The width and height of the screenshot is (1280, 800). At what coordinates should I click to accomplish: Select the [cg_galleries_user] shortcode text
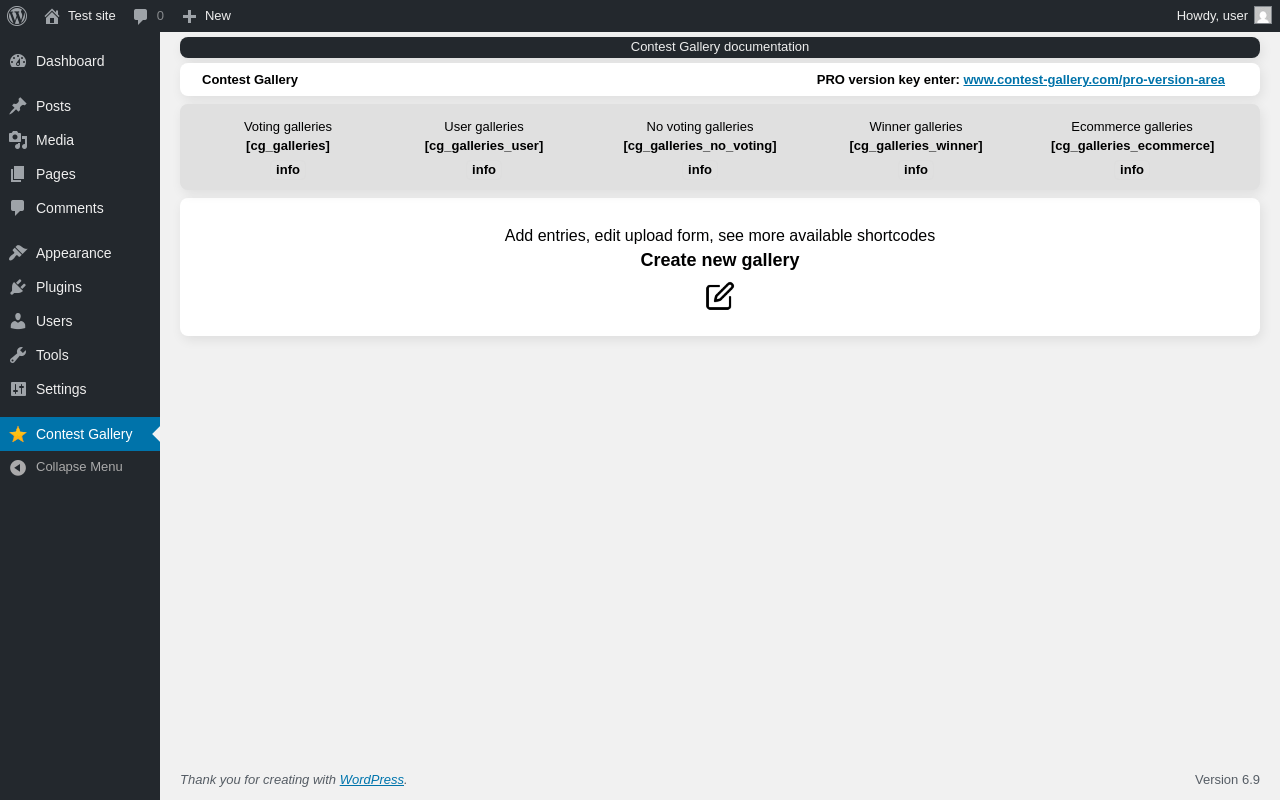[x=484, y=146]
